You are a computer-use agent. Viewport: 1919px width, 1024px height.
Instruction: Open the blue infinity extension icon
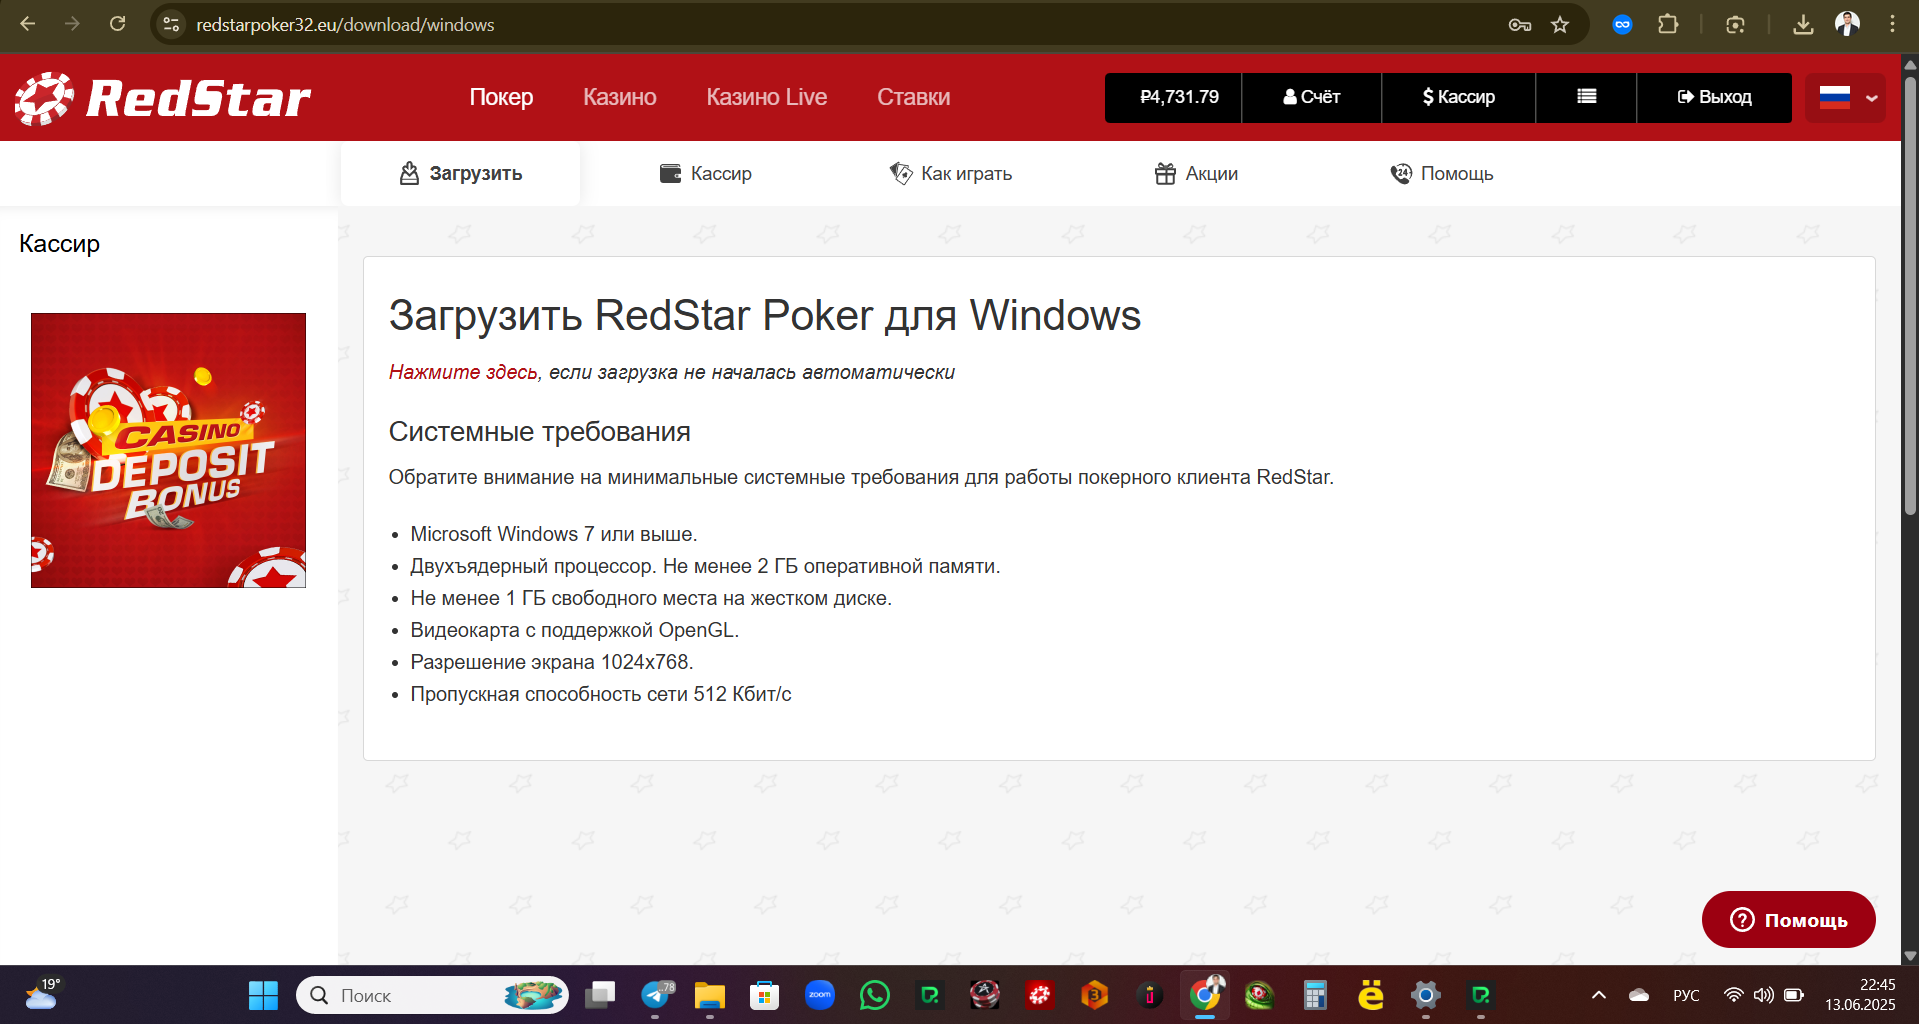point(1622,24)
